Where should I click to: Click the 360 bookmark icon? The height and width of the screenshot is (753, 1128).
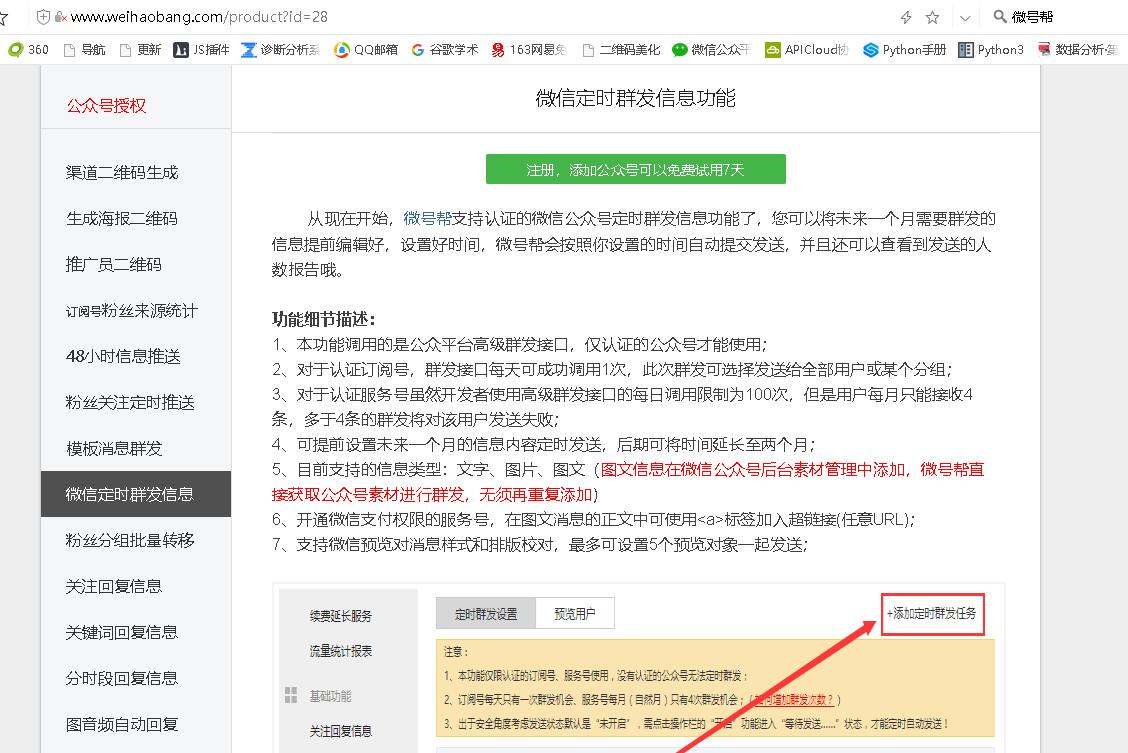(x=15, y=50)
